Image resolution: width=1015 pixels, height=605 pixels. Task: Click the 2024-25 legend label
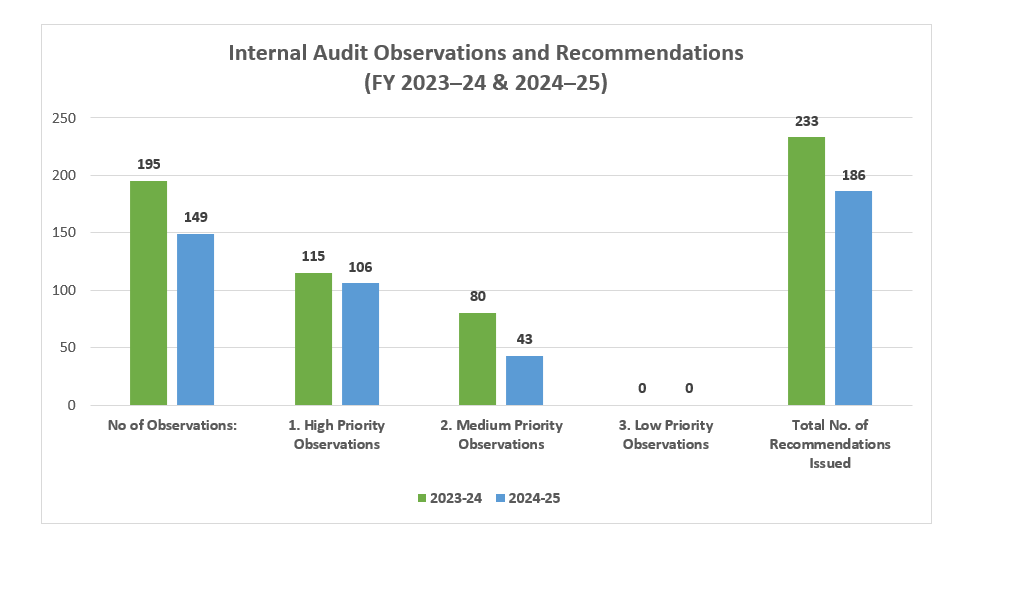(x=535, y=498)
